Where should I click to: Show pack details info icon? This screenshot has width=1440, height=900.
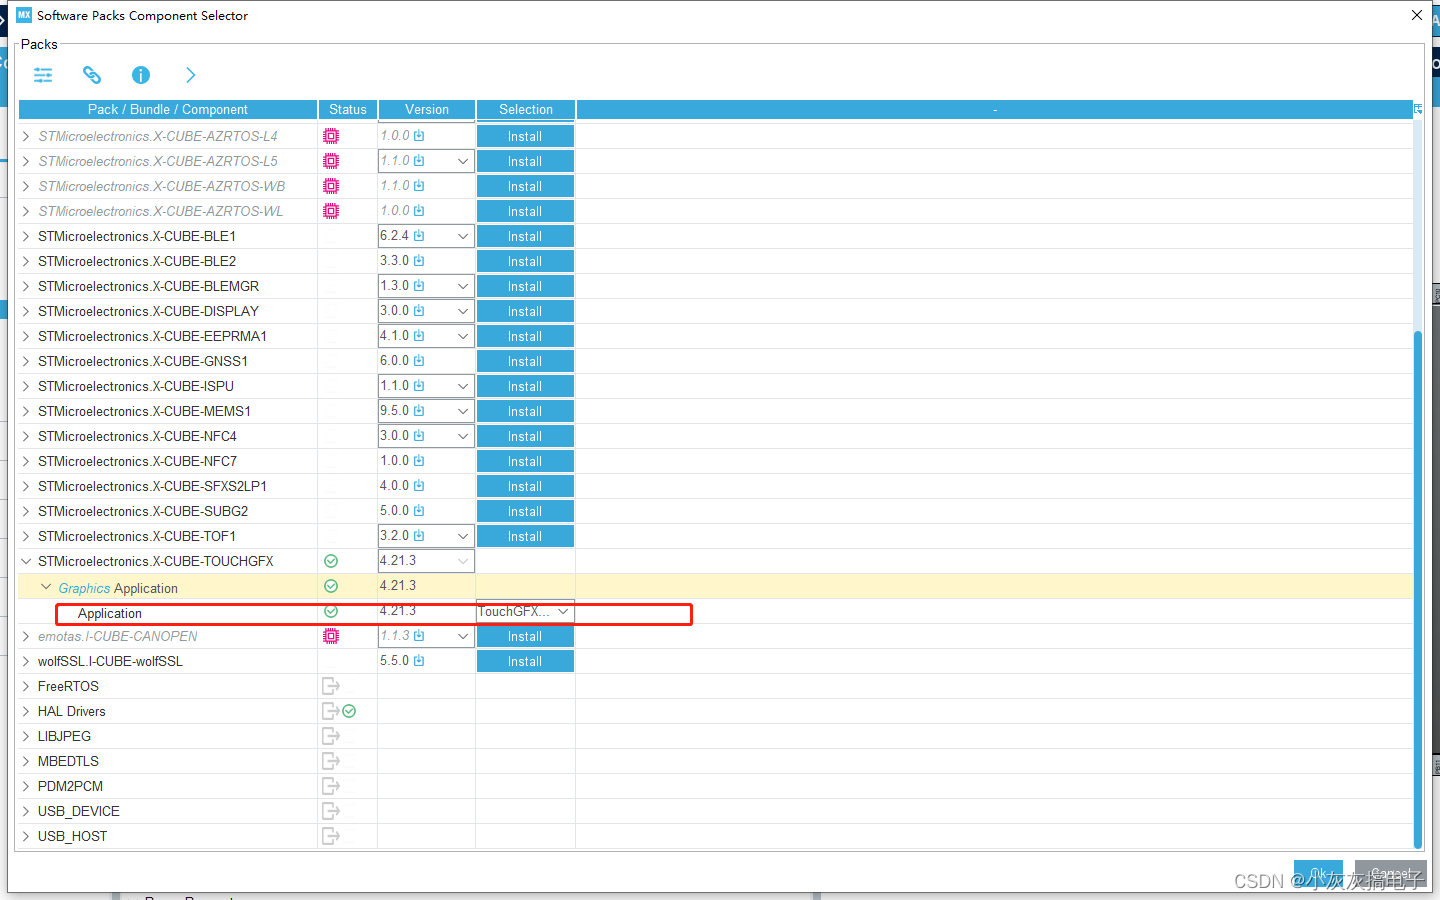pyautogui.click(x=141, y=75)
